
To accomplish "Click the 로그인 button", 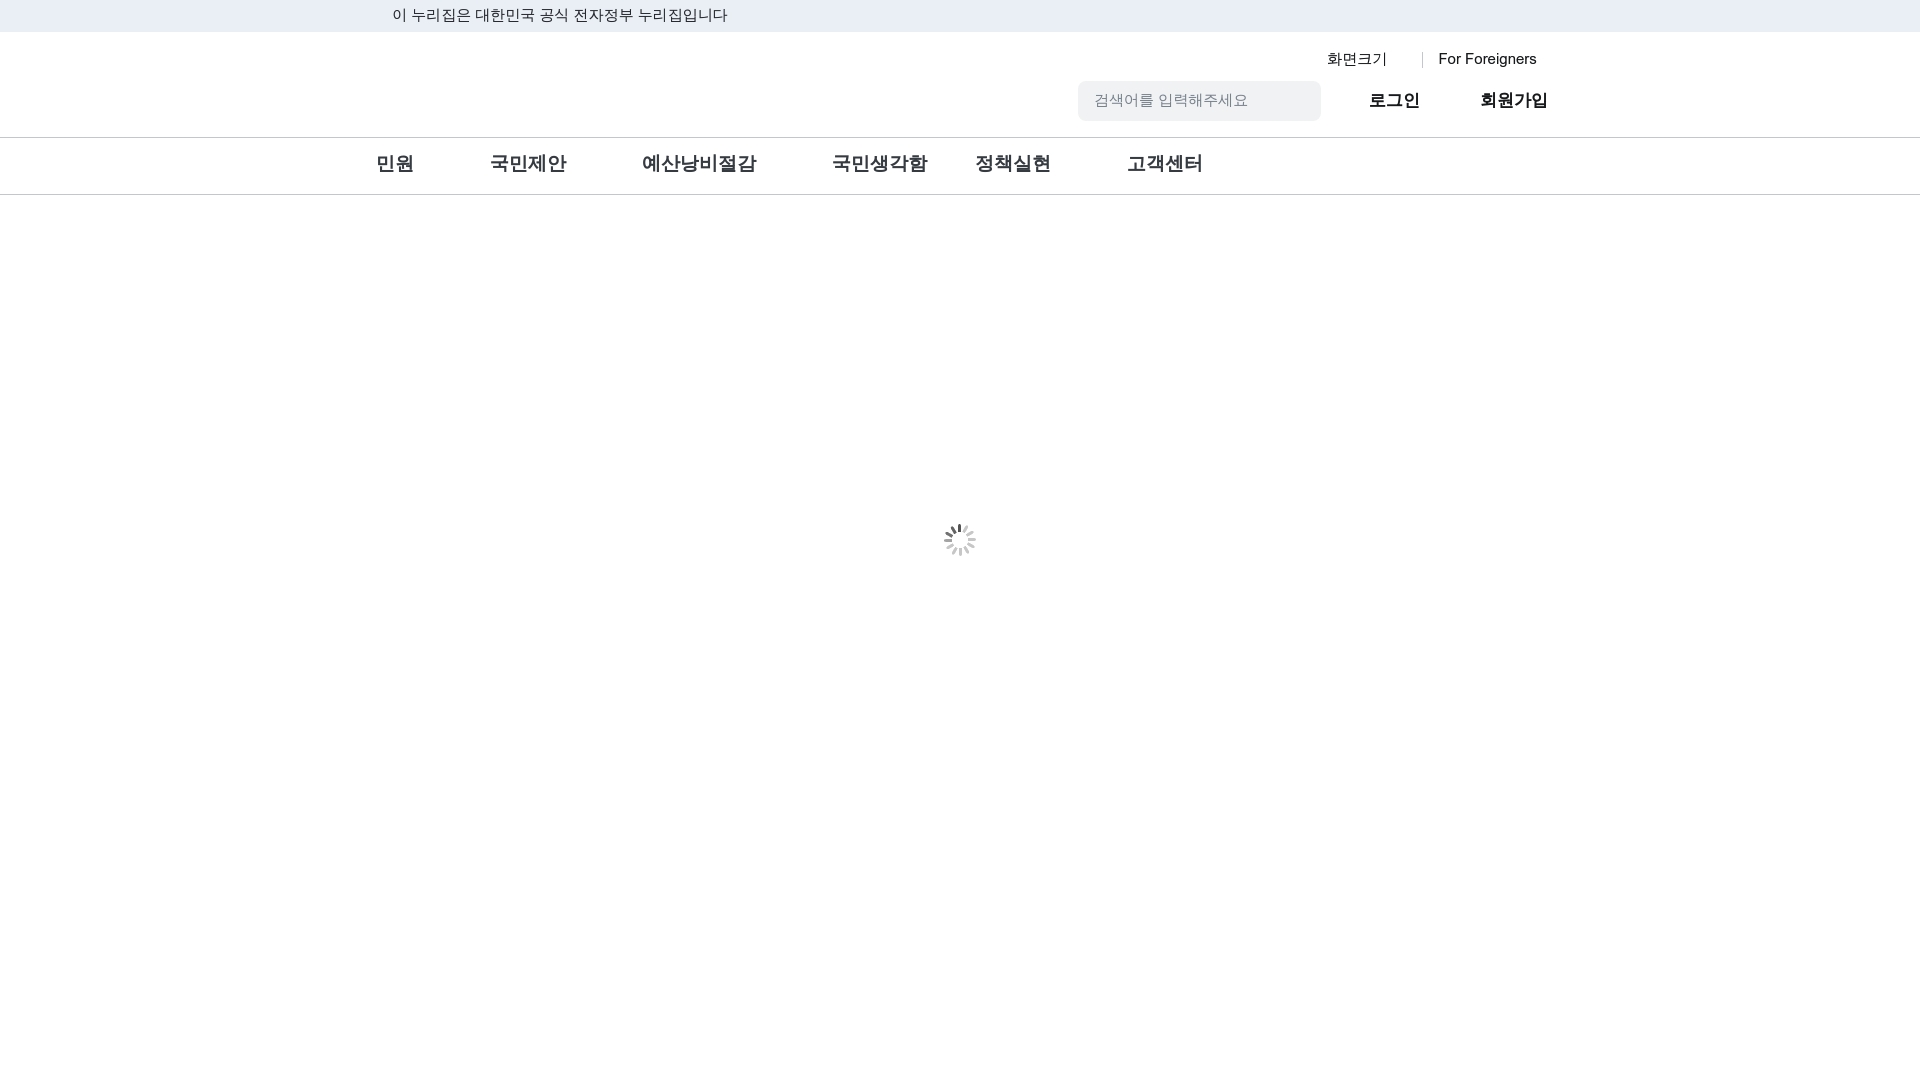I will pyautogui.click(x=1394, y=100).
